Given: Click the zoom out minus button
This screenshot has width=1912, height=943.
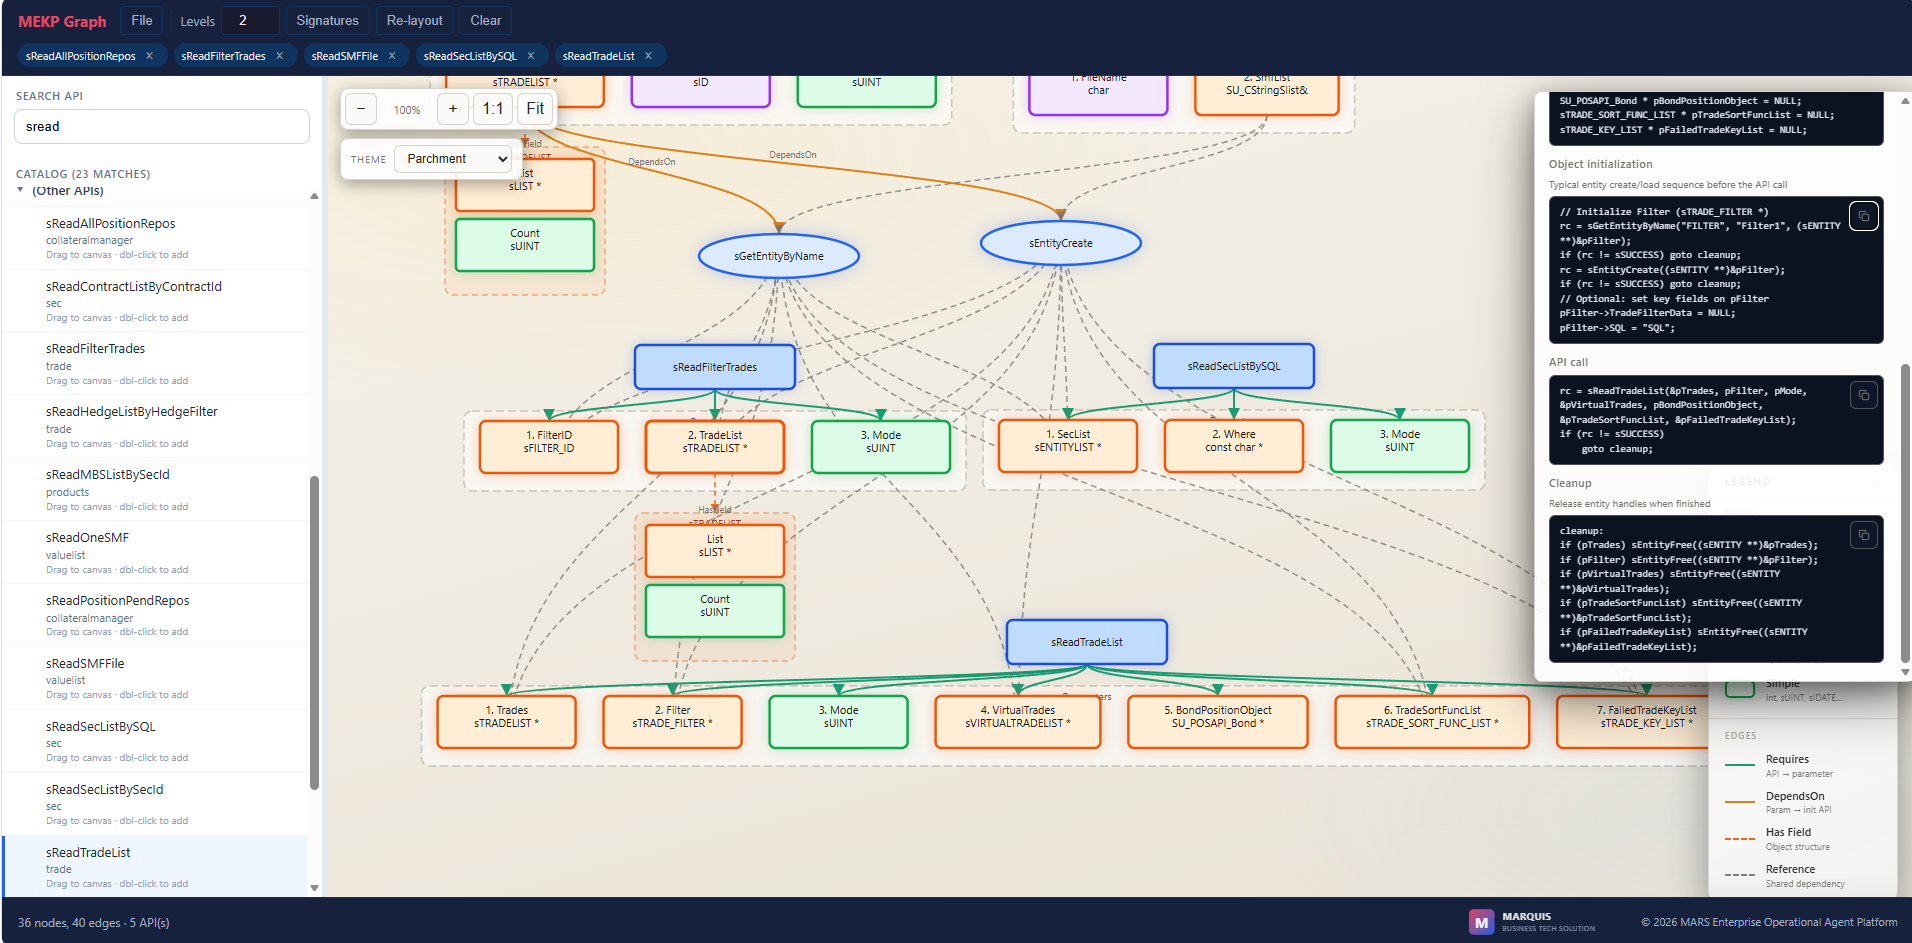Looking at the screenshot, I should point(361,109).
